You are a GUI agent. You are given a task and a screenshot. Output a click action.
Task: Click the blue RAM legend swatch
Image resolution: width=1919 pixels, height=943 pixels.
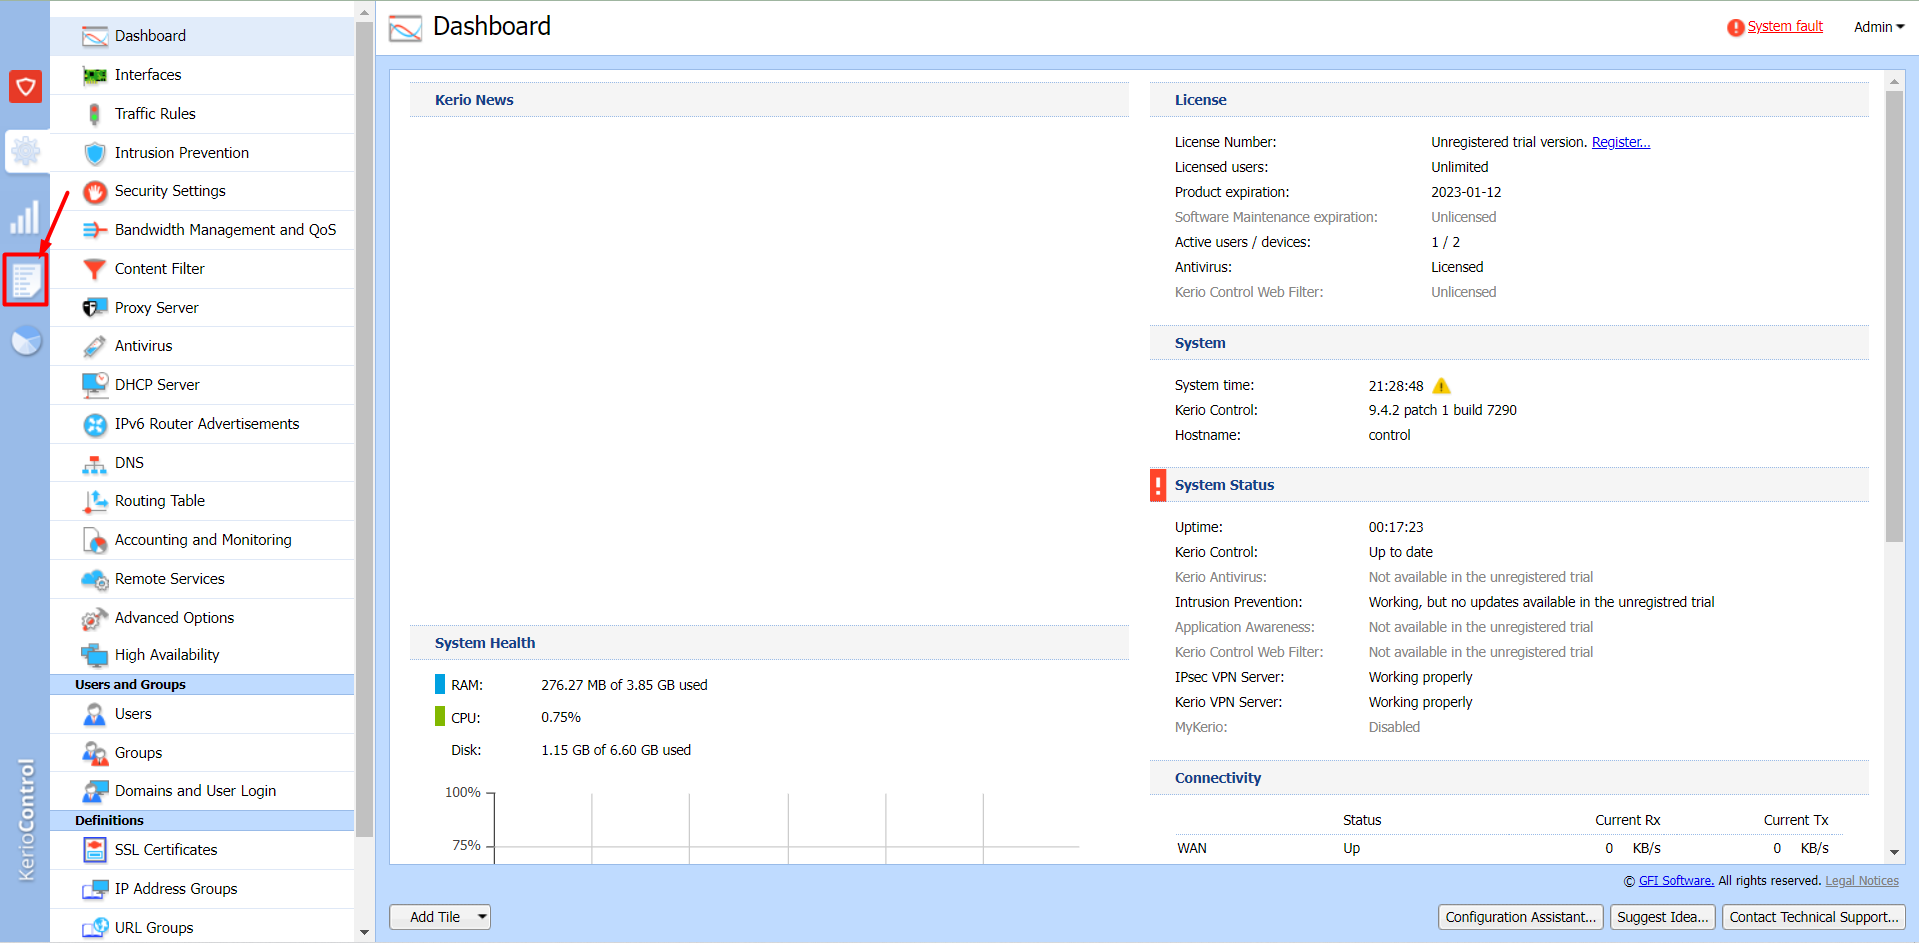coord(440,684)
